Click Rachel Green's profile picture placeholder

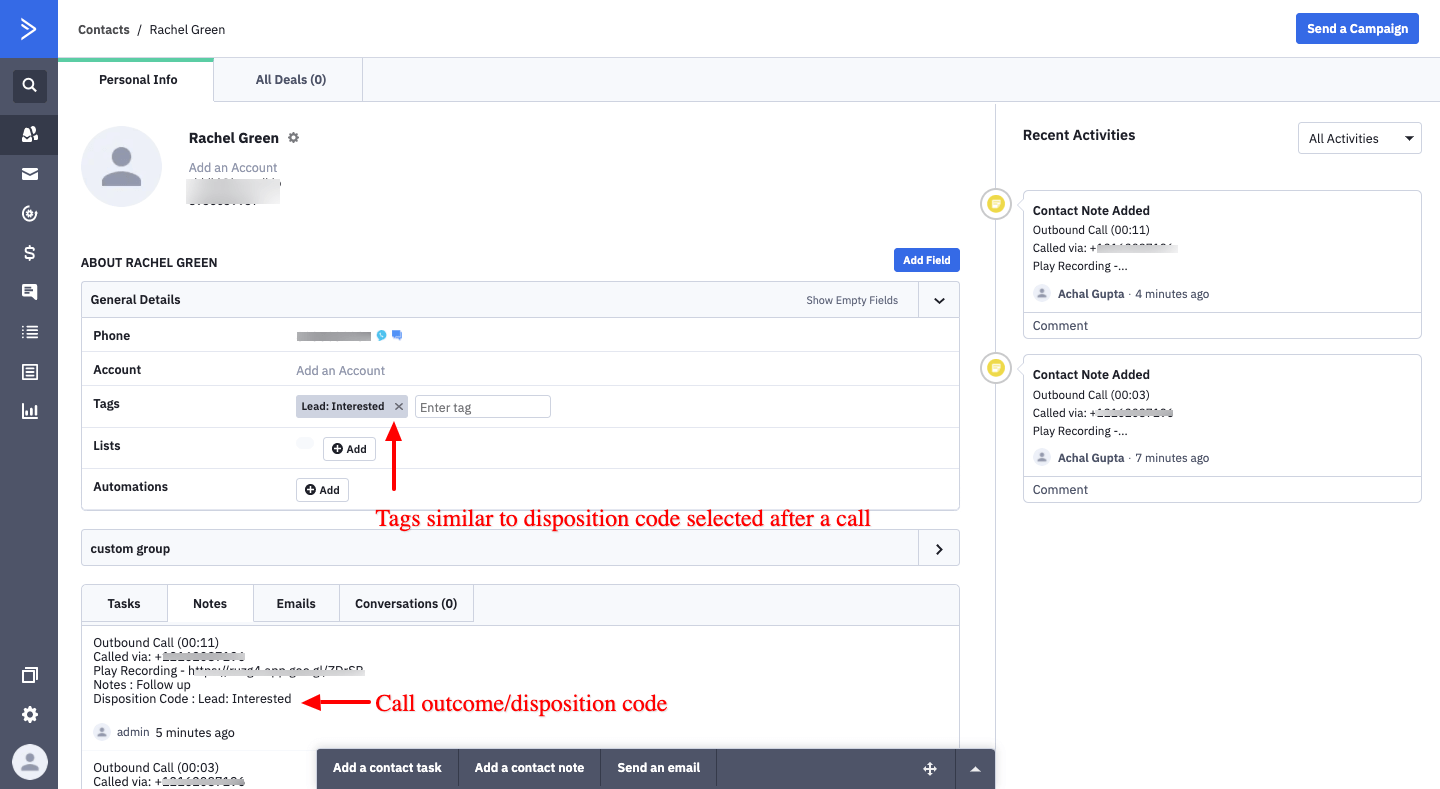(121, 166)
